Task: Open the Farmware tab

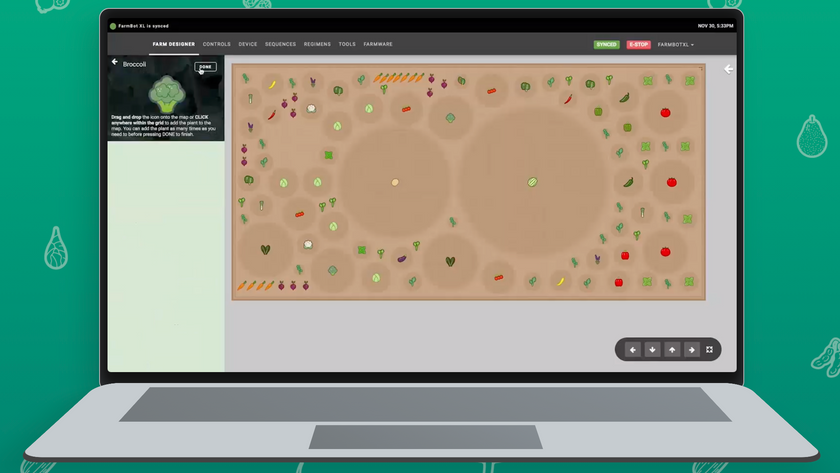Action: [378, 44]
